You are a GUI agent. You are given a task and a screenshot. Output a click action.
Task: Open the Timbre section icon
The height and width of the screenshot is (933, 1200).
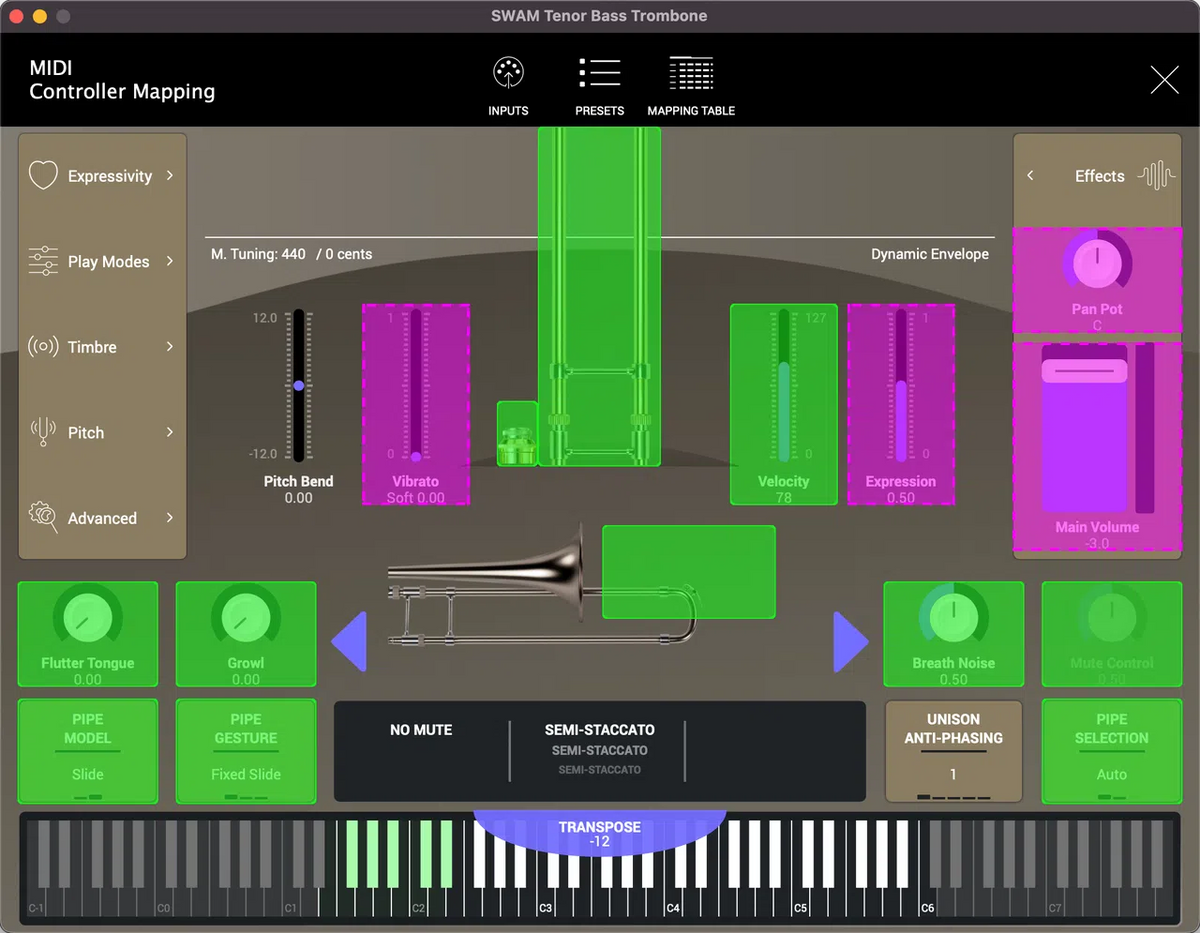(x=43, y=347)
